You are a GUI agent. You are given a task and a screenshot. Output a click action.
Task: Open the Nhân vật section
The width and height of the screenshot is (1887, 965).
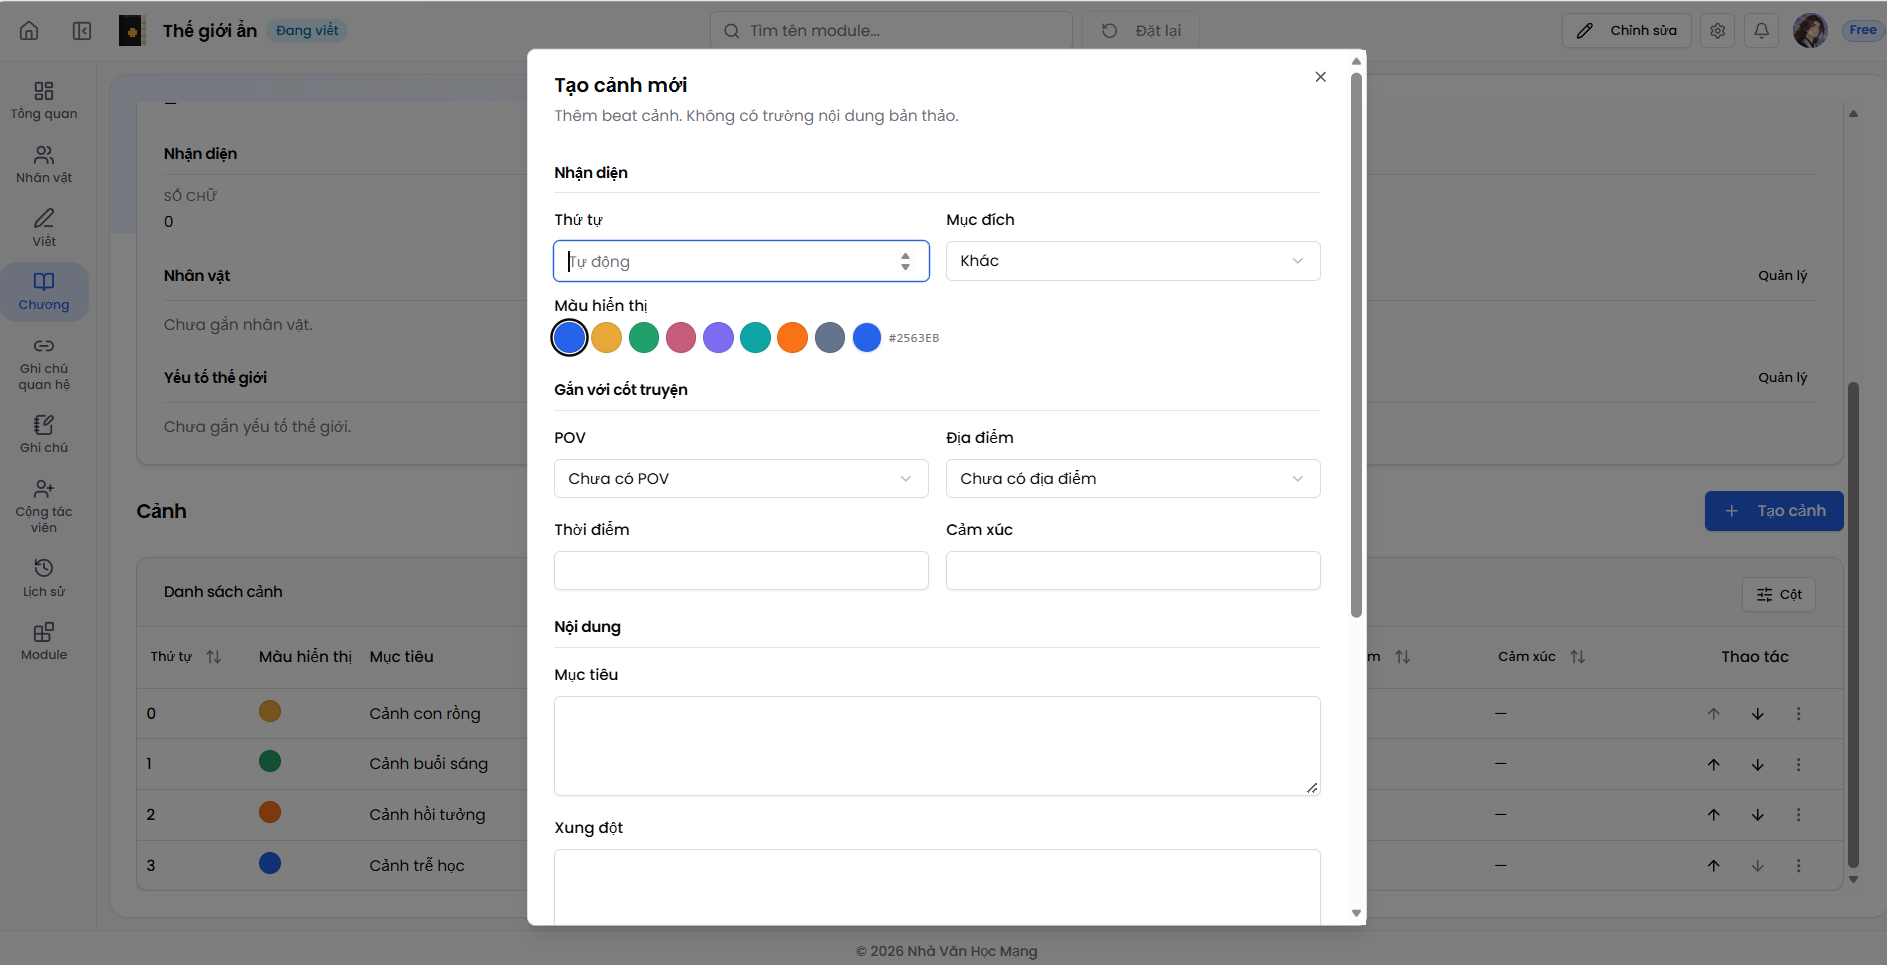44,165
